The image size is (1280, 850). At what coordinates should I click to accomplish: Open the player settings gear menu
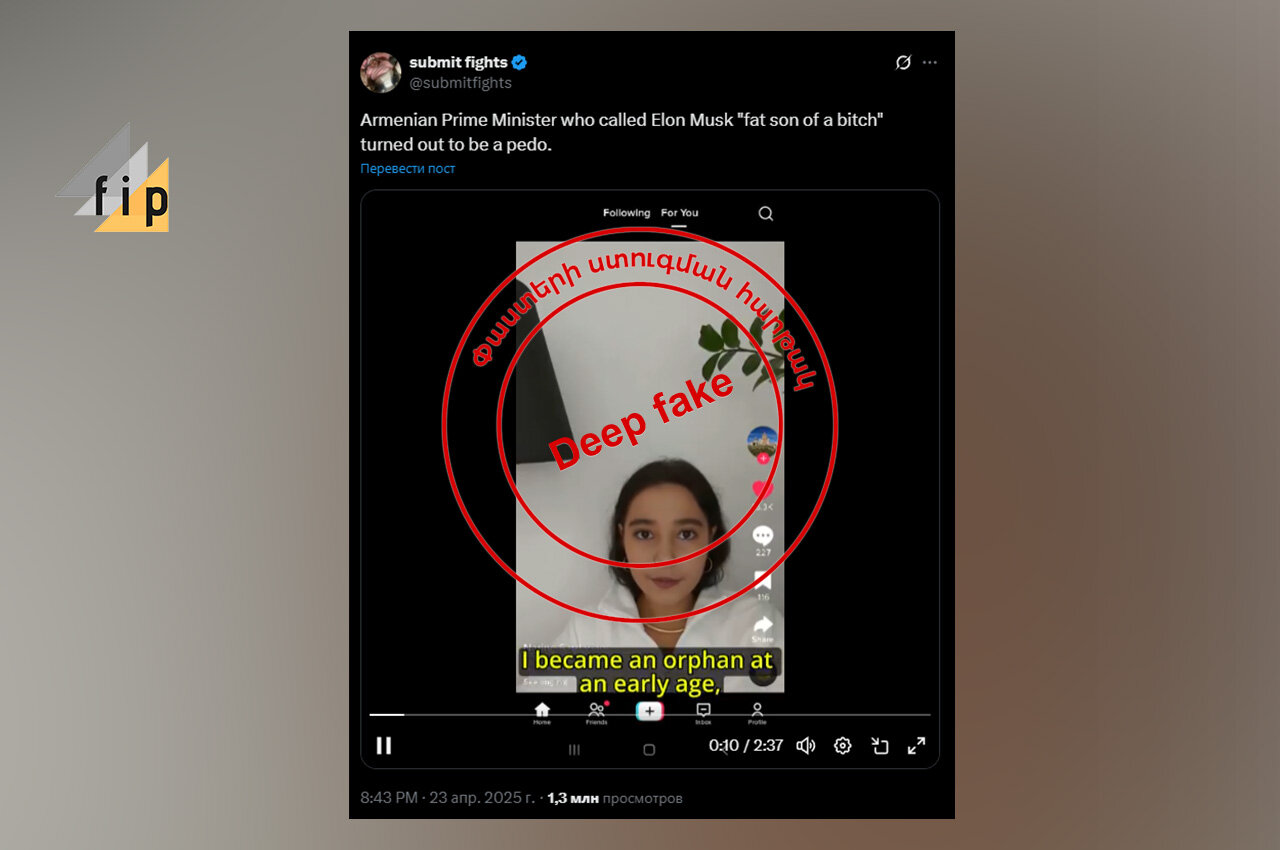point(842,746)
